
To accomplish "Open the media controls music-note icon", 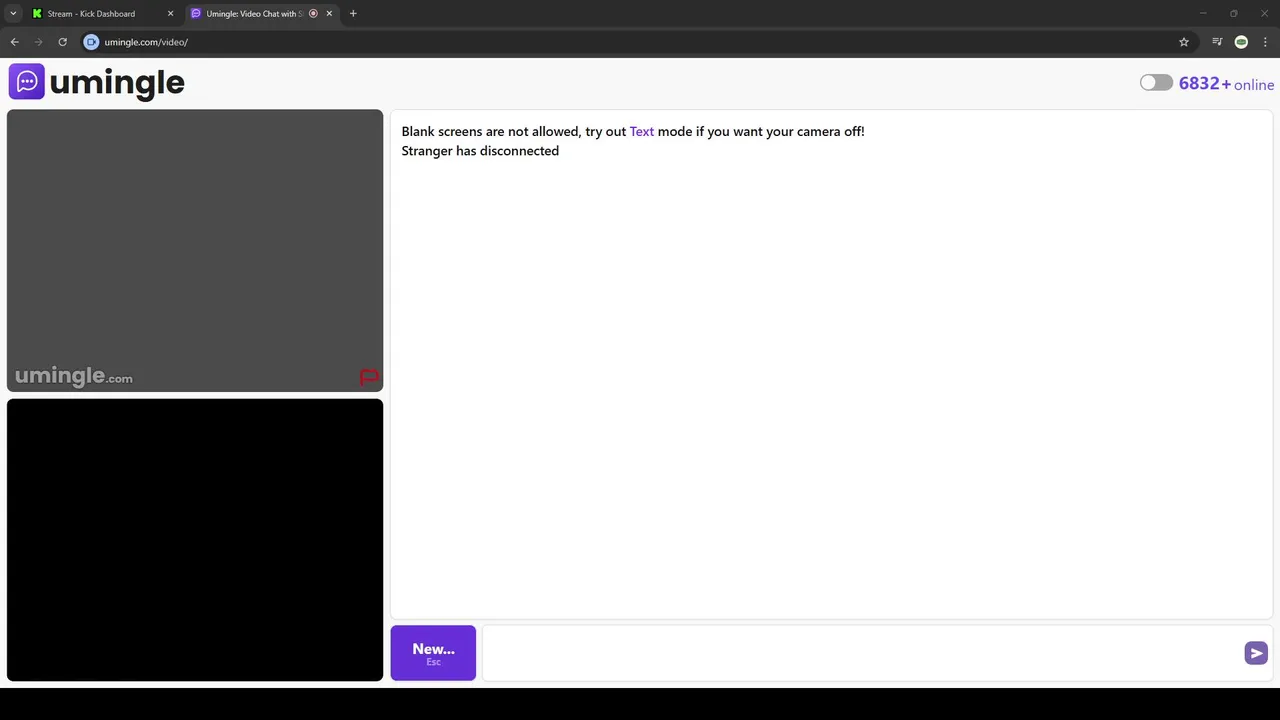I will coord(1217,42).
